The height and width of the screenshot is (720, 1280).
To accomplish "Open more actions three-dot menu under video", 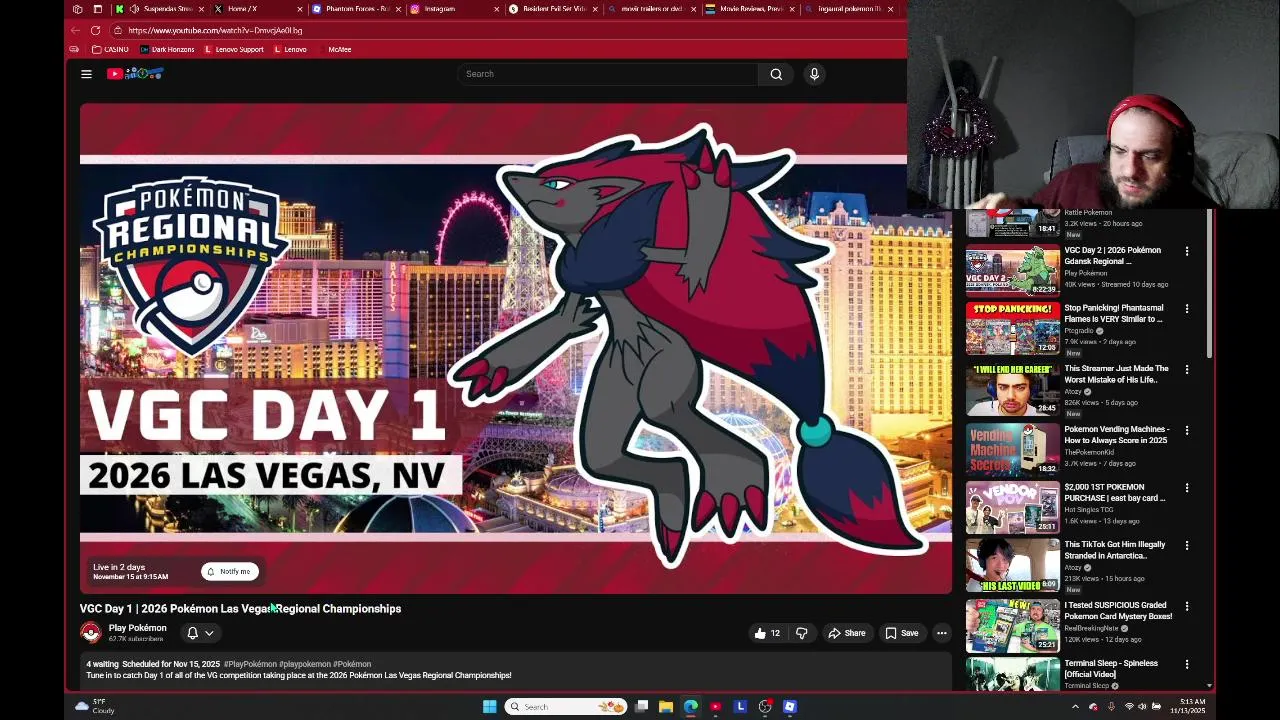I will pyautogui.click(x=941, y=633).
